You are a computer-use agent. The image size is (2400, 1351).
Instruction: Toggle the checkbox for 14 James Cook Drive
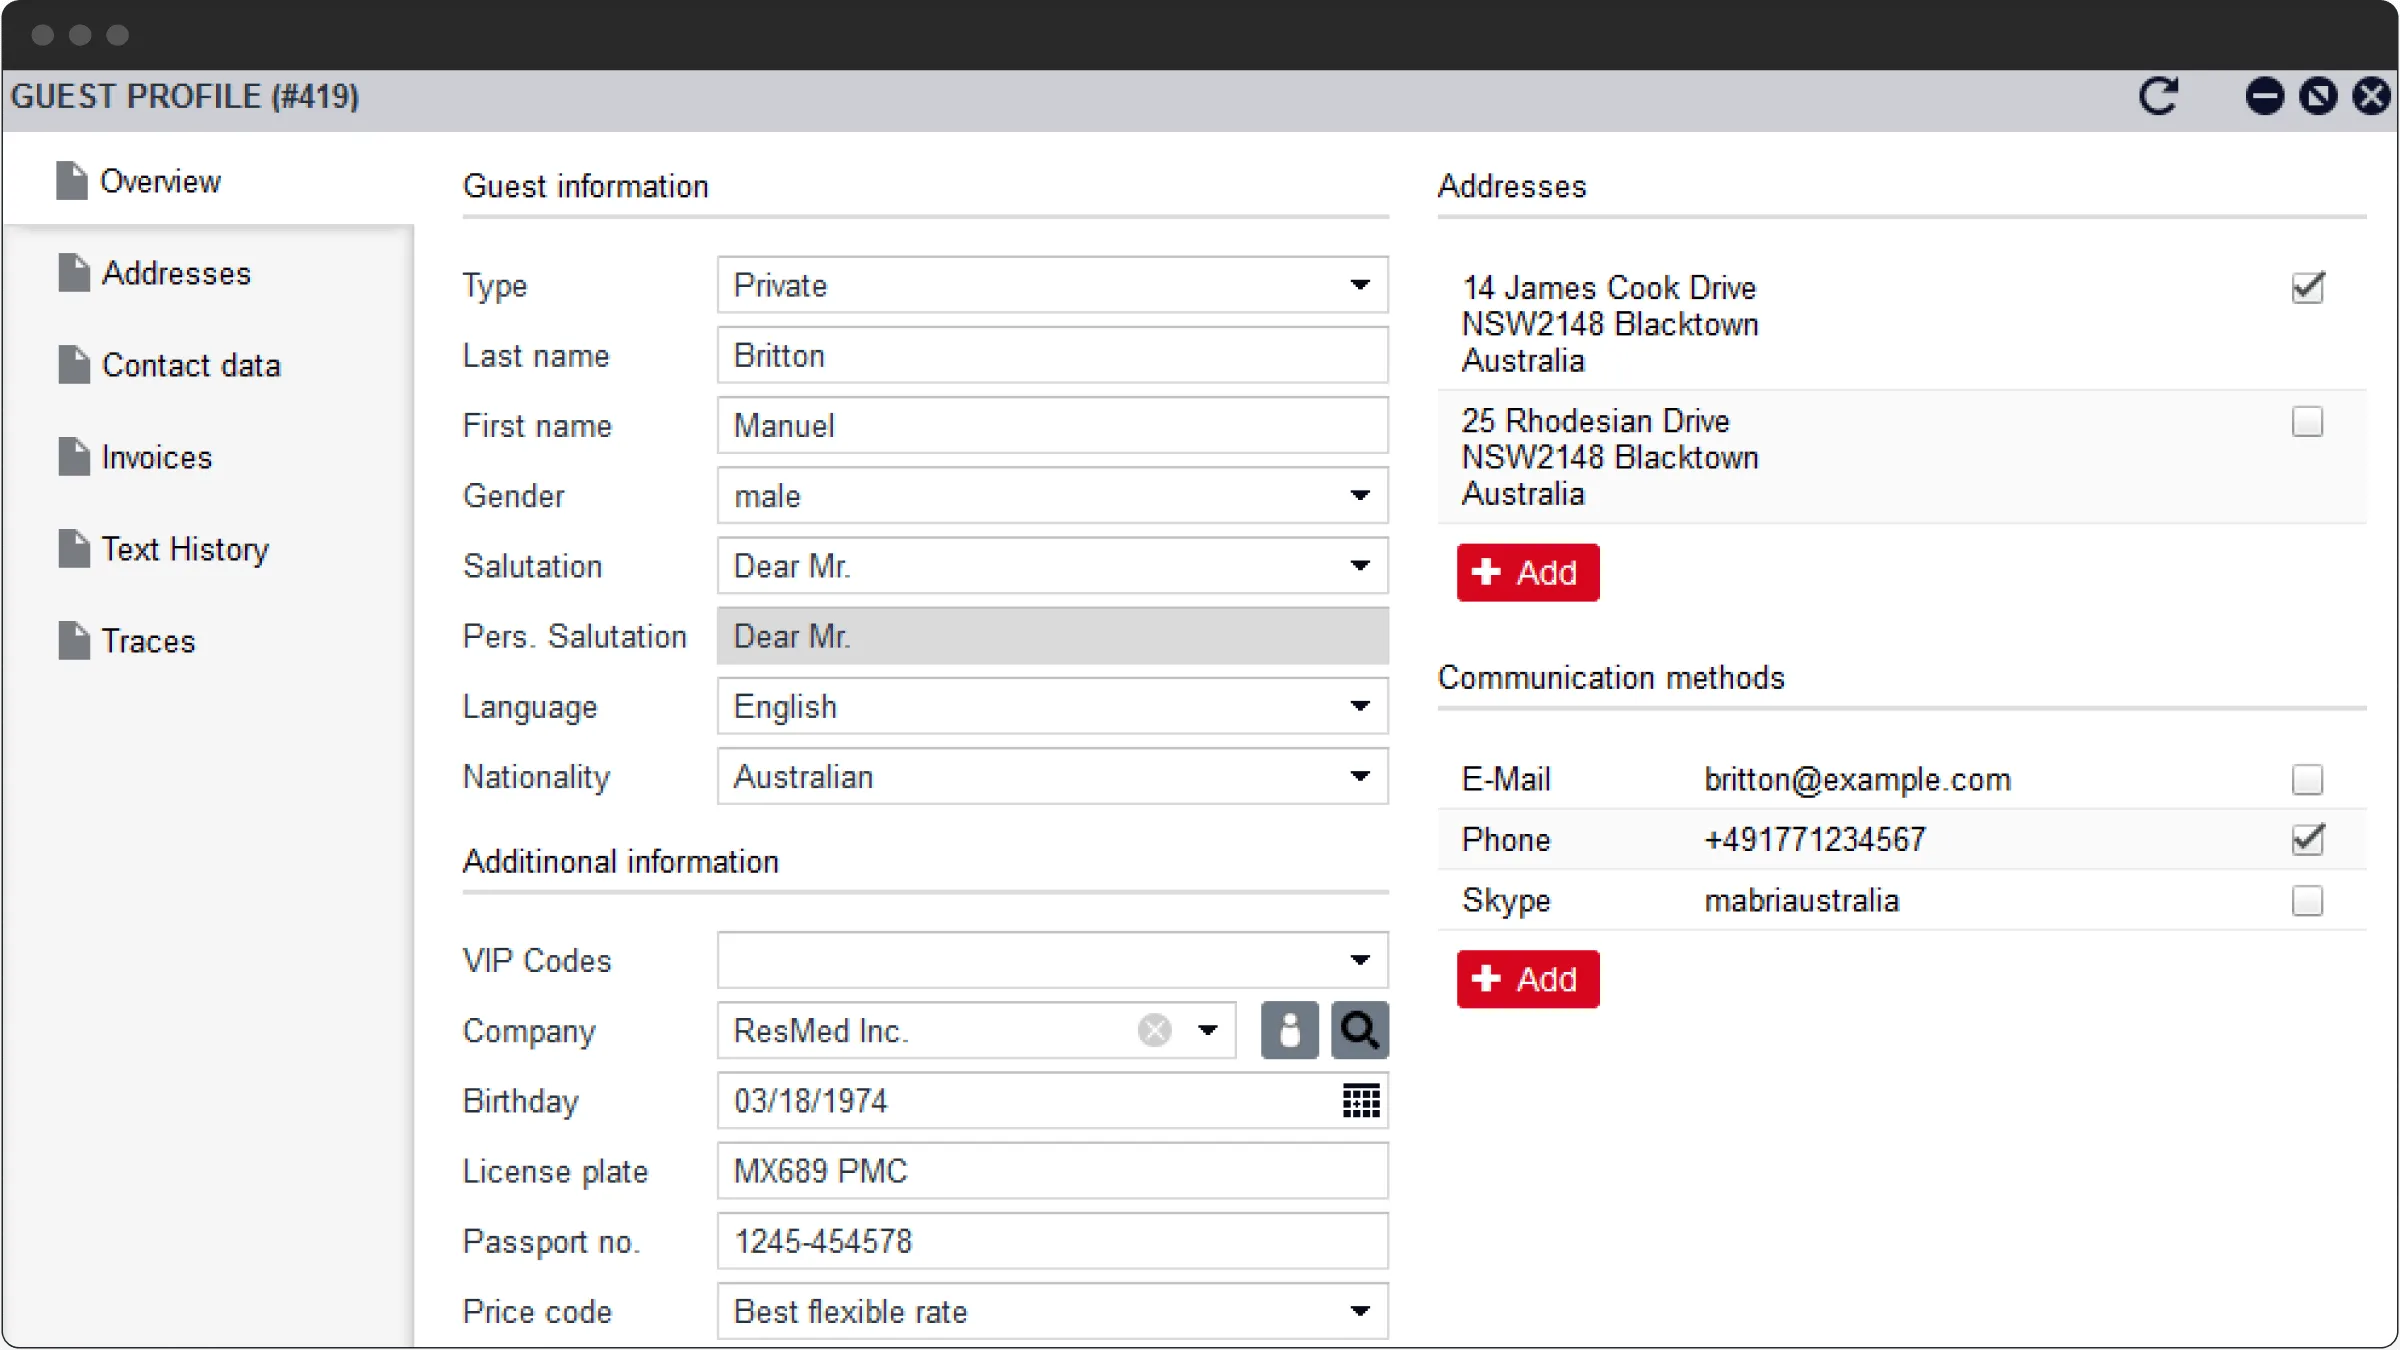click(2306, 287)
